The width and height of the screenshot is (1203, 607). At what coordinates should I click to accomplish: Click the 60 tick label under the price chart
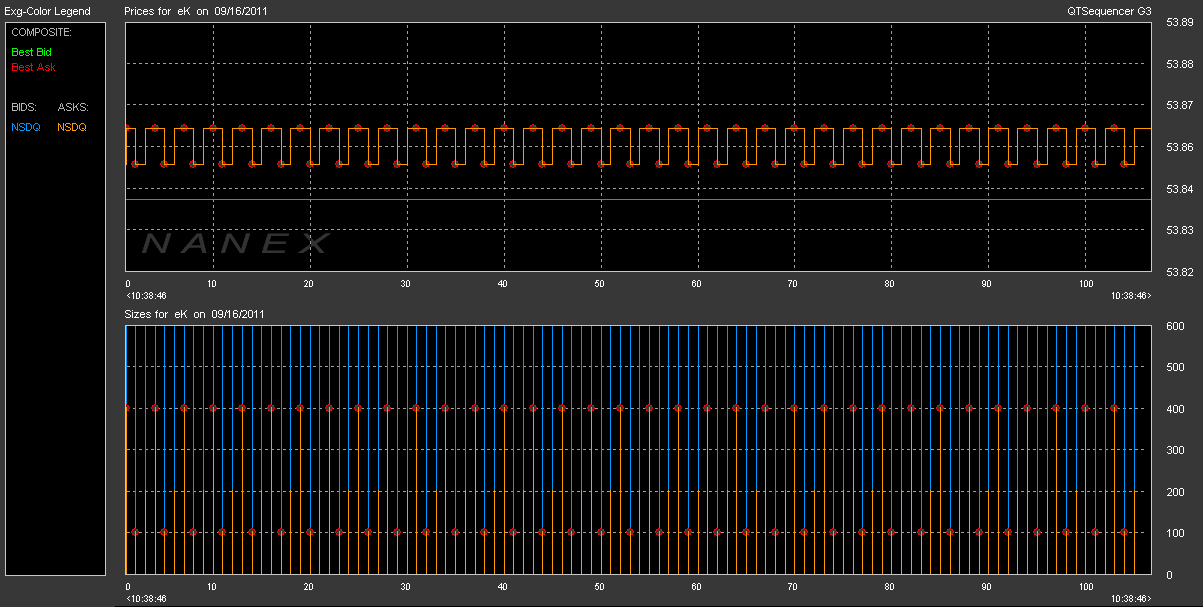point(695,284)
